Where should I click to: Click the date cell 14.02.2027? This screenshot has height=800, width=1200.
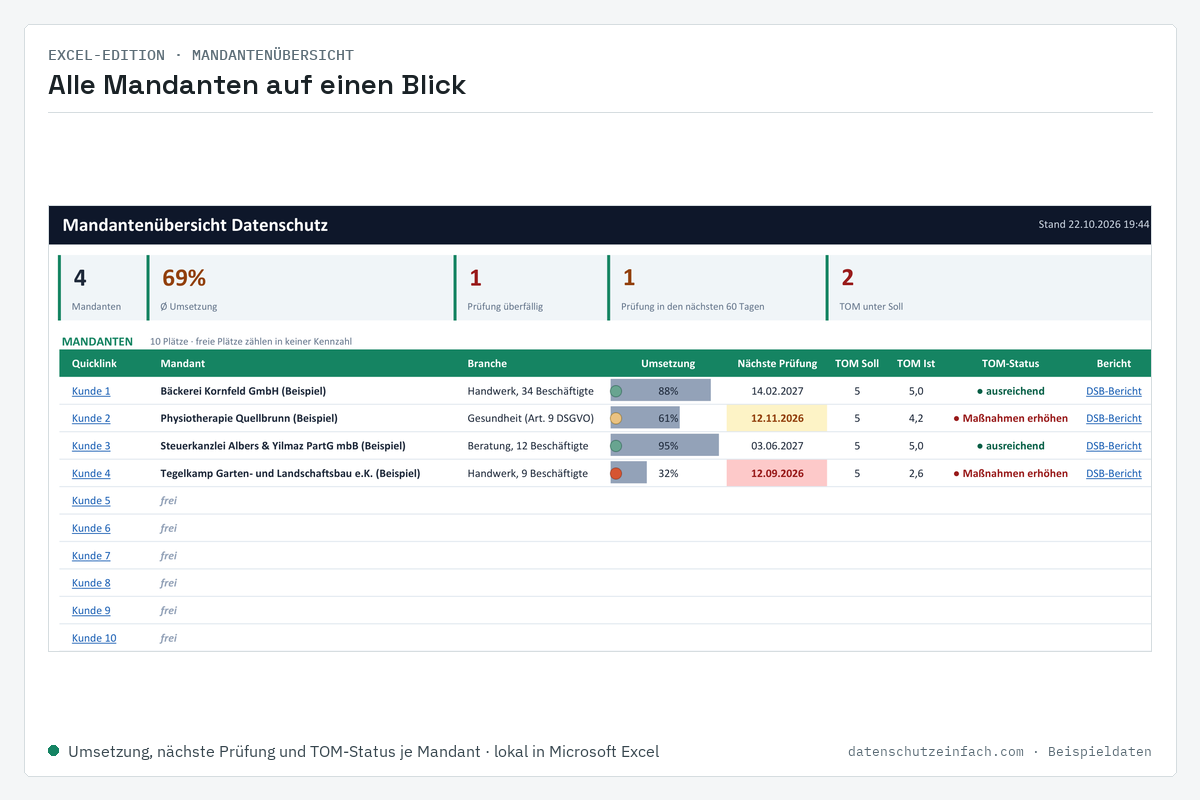[777, 391]
